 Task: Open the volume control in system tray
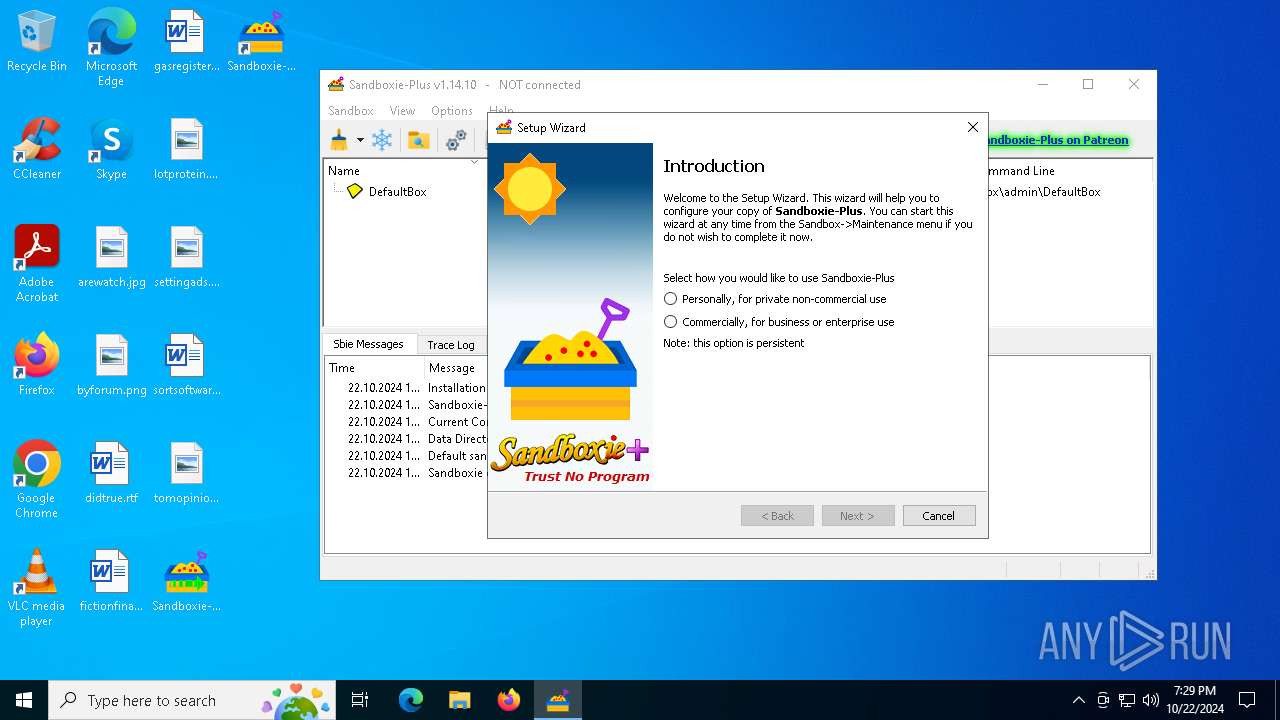click(1150, 700)
